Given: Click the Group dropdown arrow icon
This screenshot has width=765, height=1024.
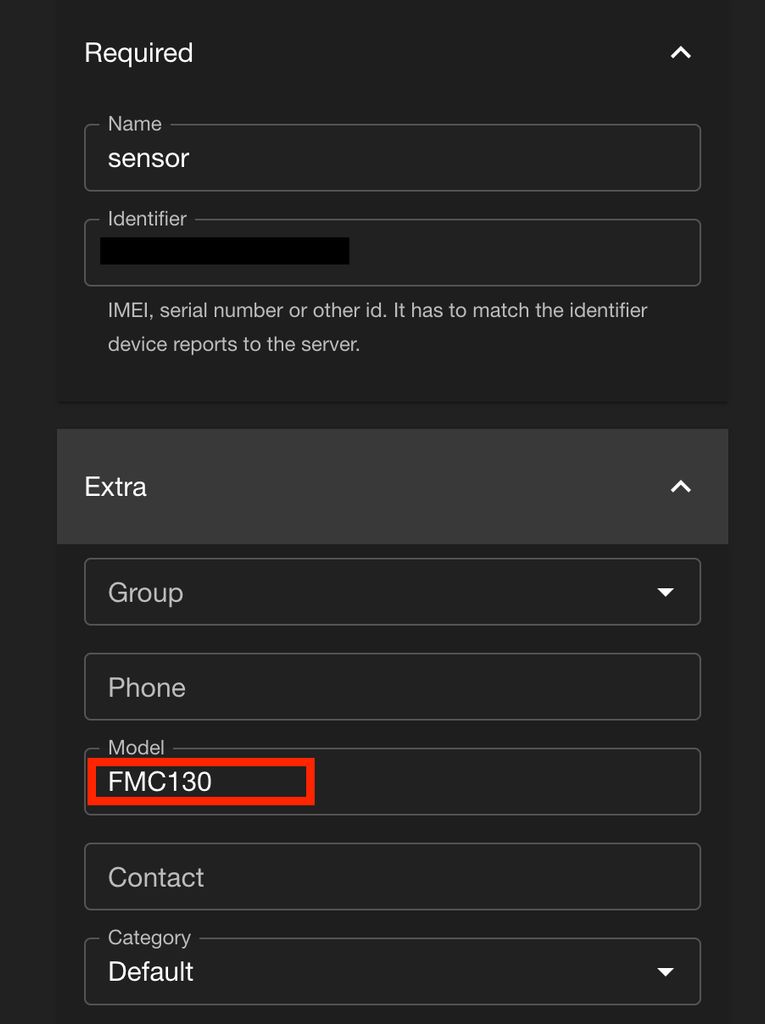Looking at the screenshot, I should click(x=665, y=593).
